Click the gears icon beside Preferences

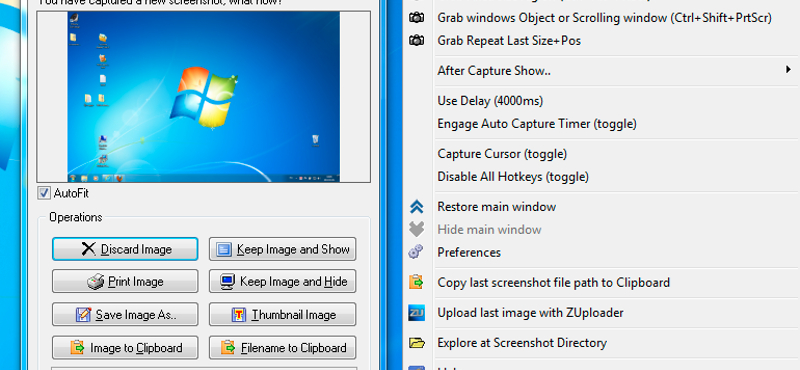[416, 252]
